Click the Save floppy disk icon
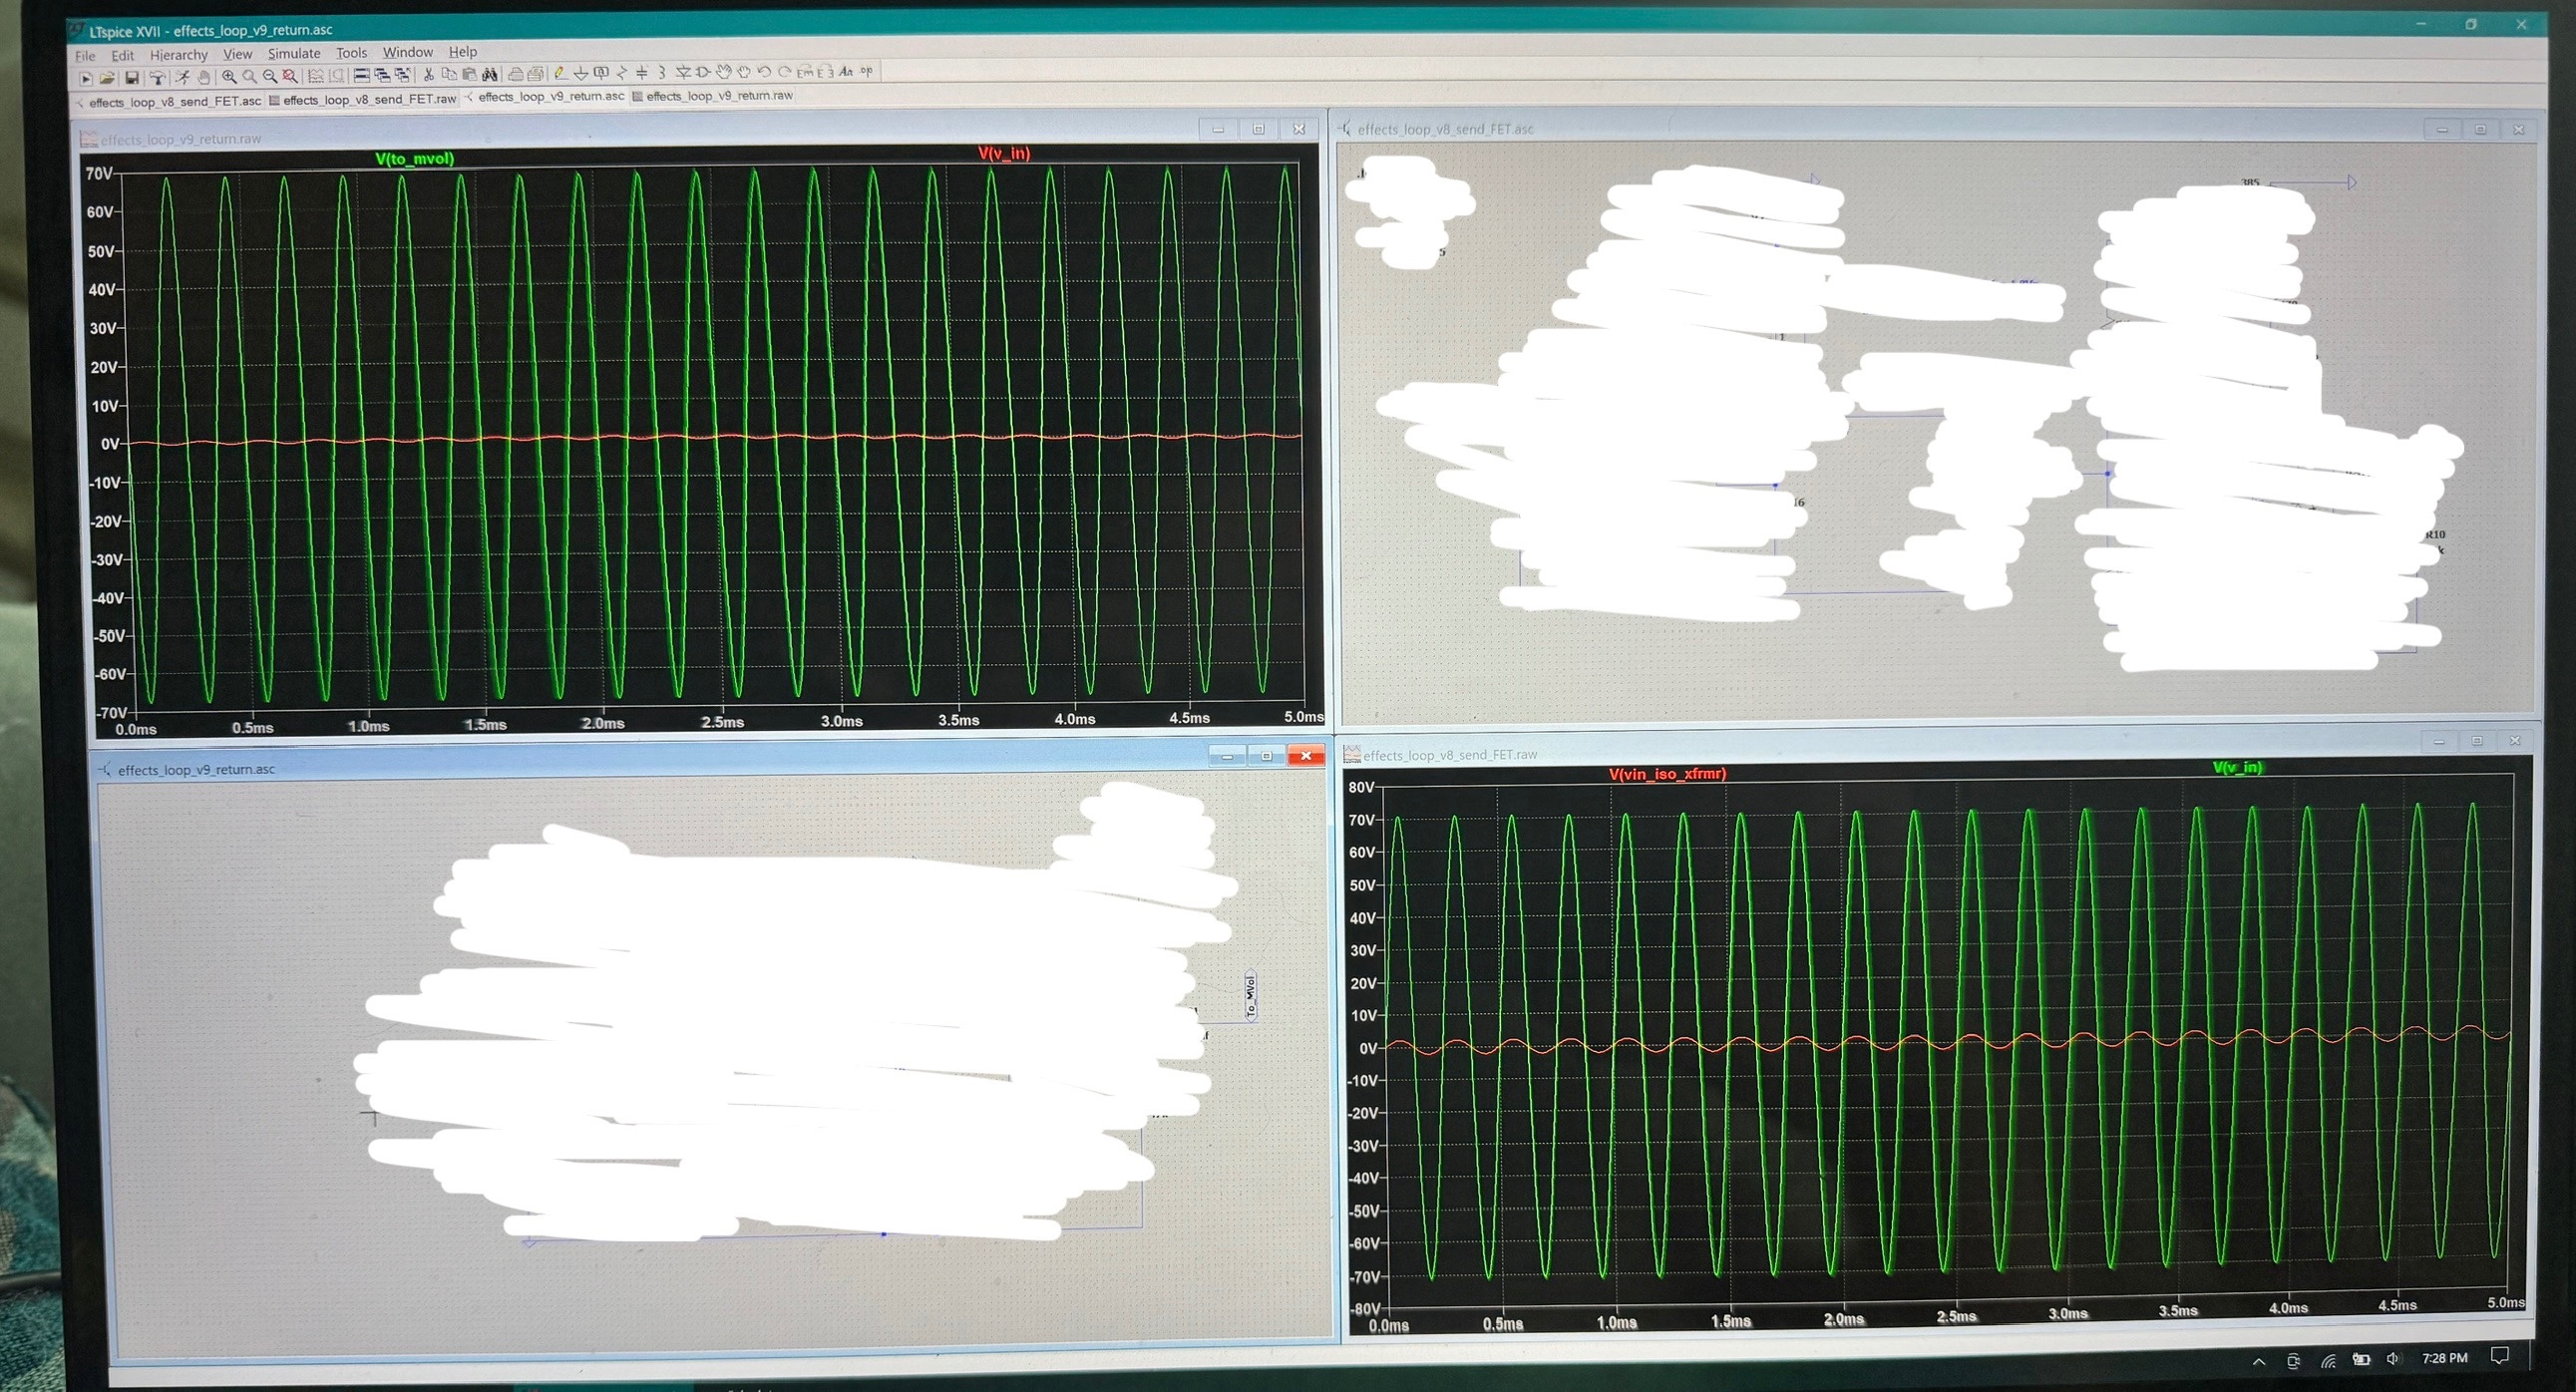Image resolution: width=2576 pixels, height=1392 pixels. (131, 77)
